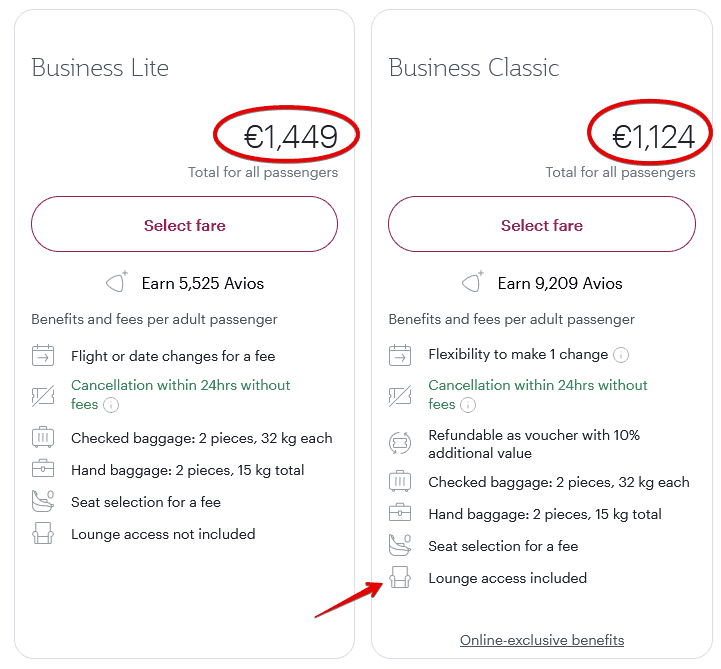Click the hand baggage icon in Business Classic
Viewport: 721px width, 669px height.
click(x=400, y=514)
